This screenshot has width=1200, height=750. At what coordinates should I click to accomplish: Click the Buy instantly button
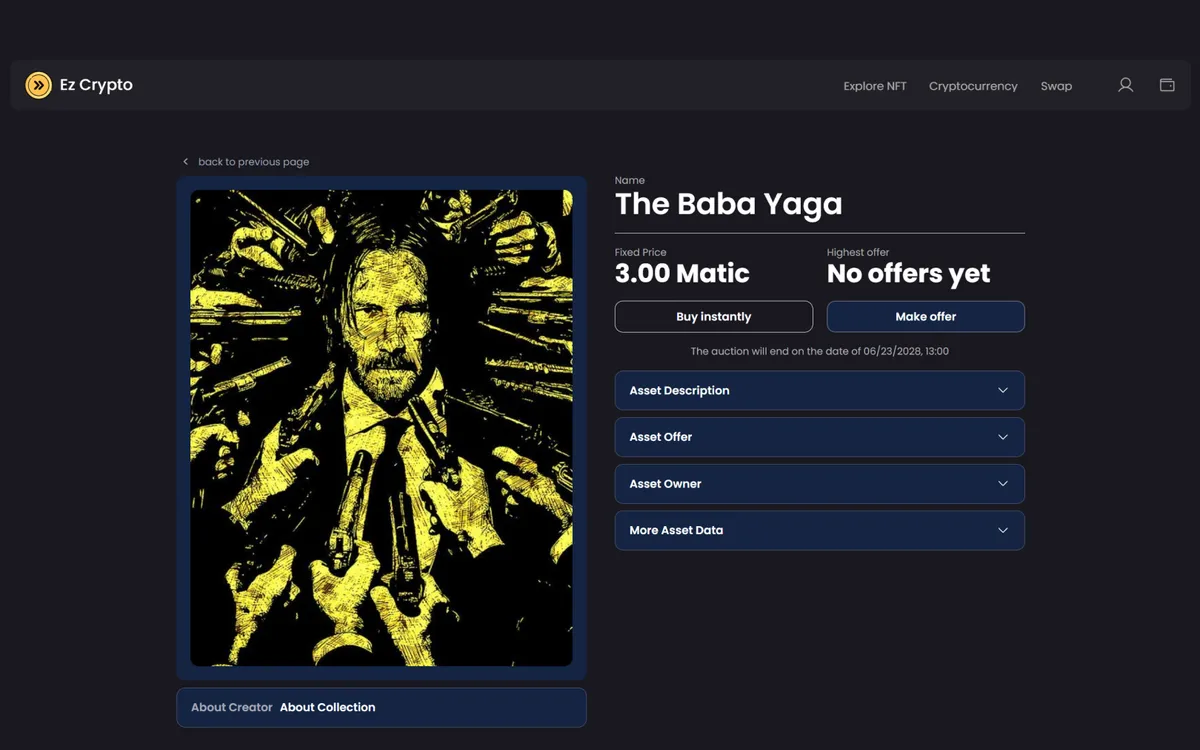tap(714, 317)
